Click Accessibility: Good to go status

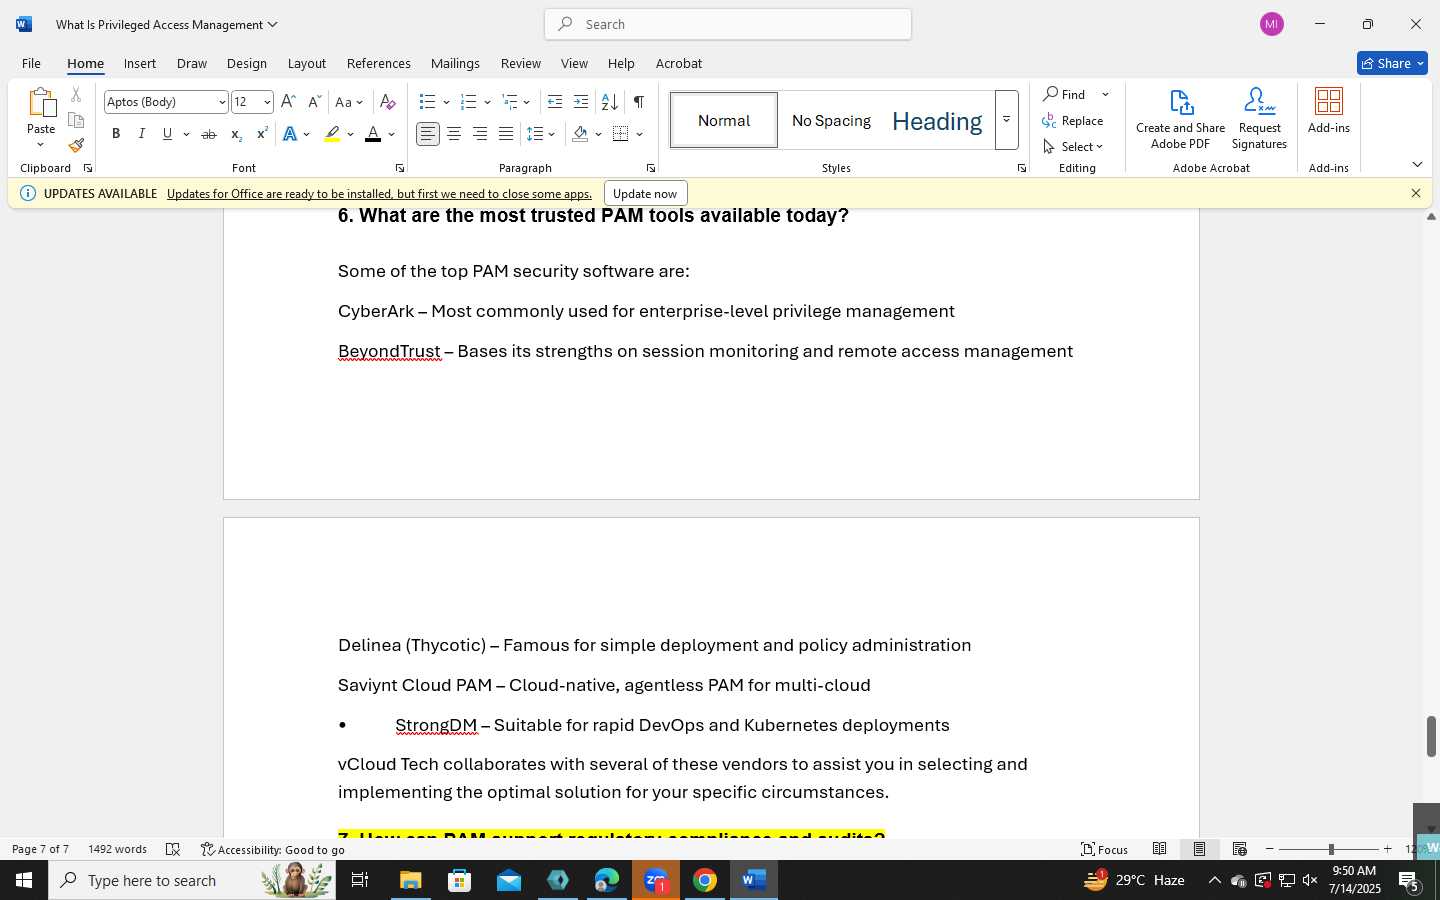(x=273, y=849)
